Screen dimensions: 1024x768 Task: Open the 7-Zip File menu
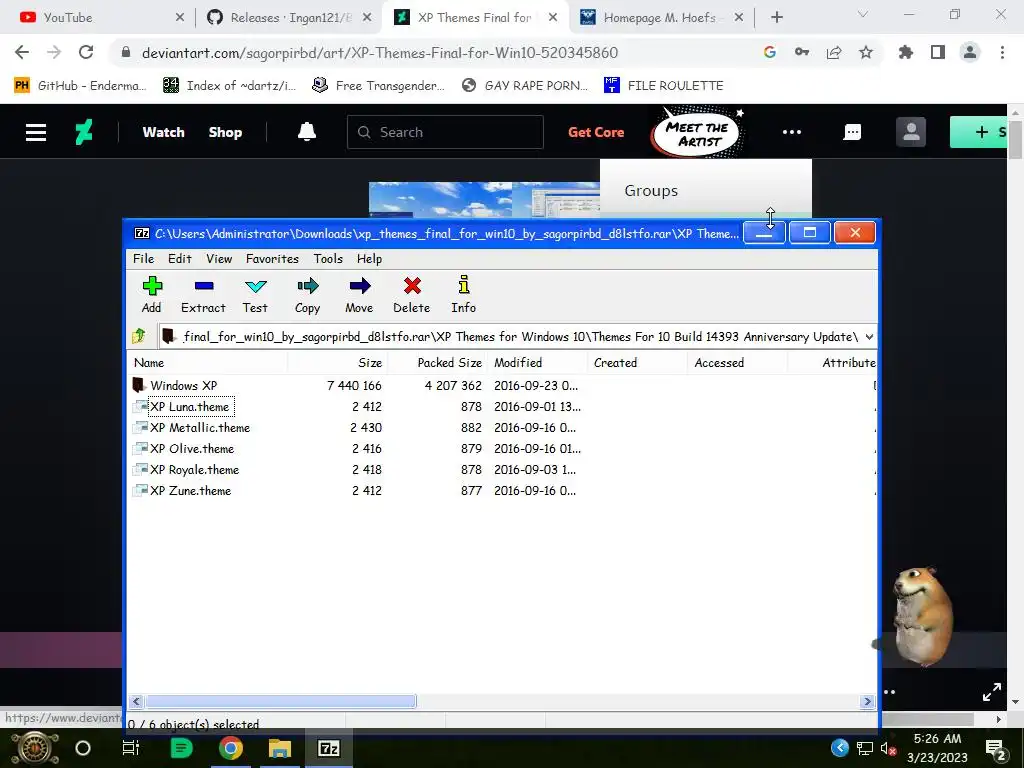click(x=143, y=259)
